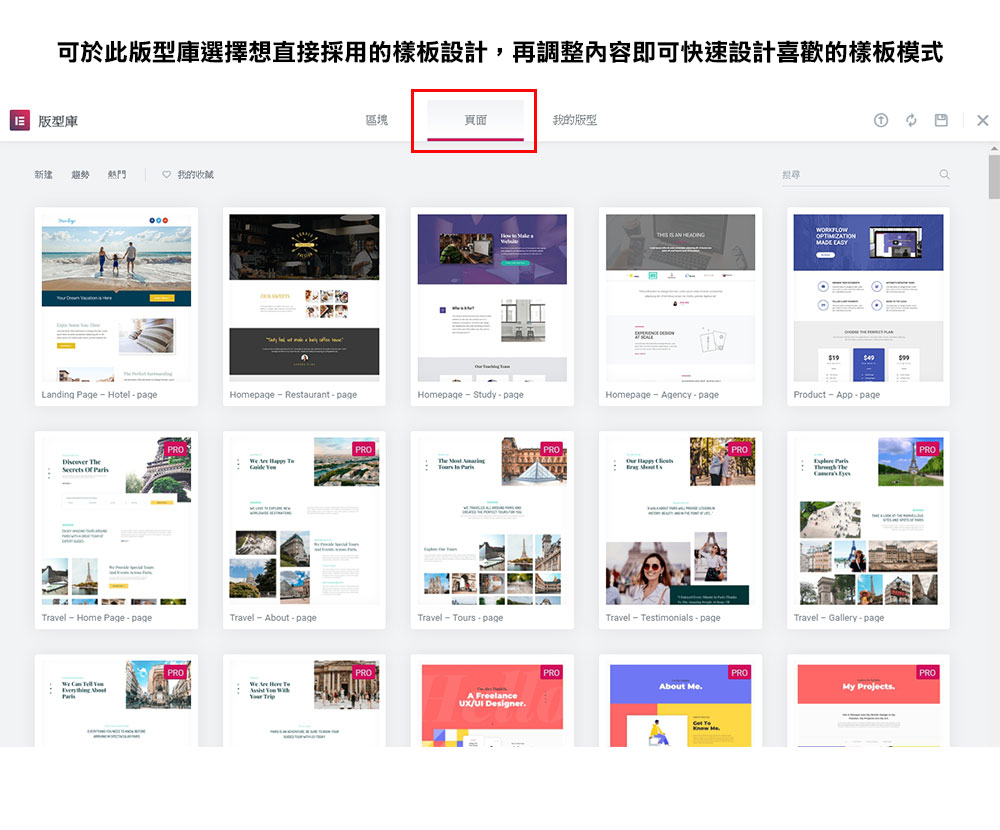Click the PRO badge on Travel – Gallery
Screen dimensions: 1000x830
click(x=927, y=450)
